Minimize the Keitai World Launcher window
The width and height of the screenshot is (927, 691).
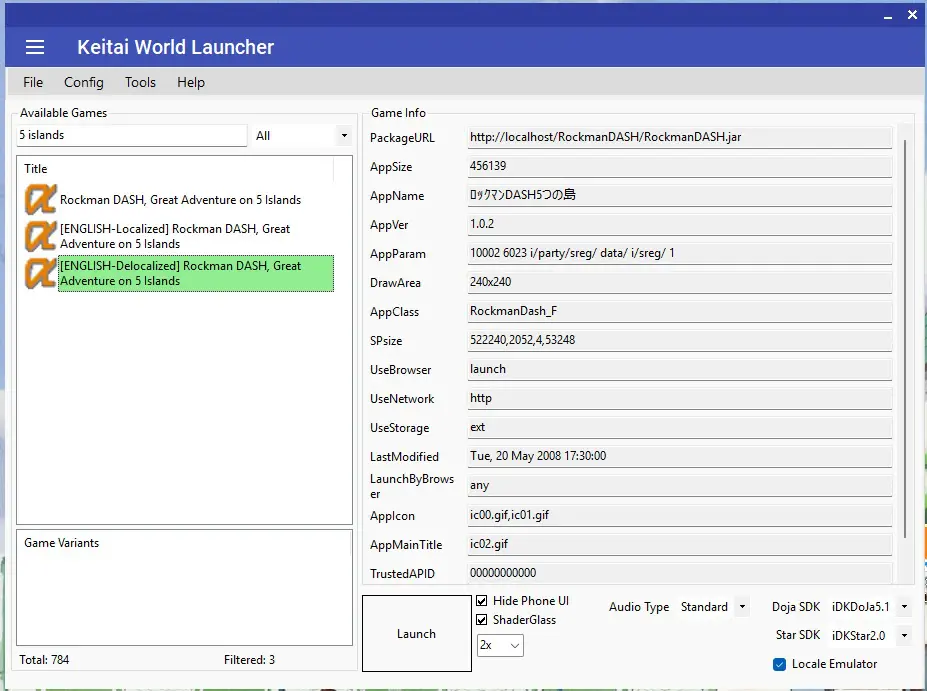click(888, 16)
